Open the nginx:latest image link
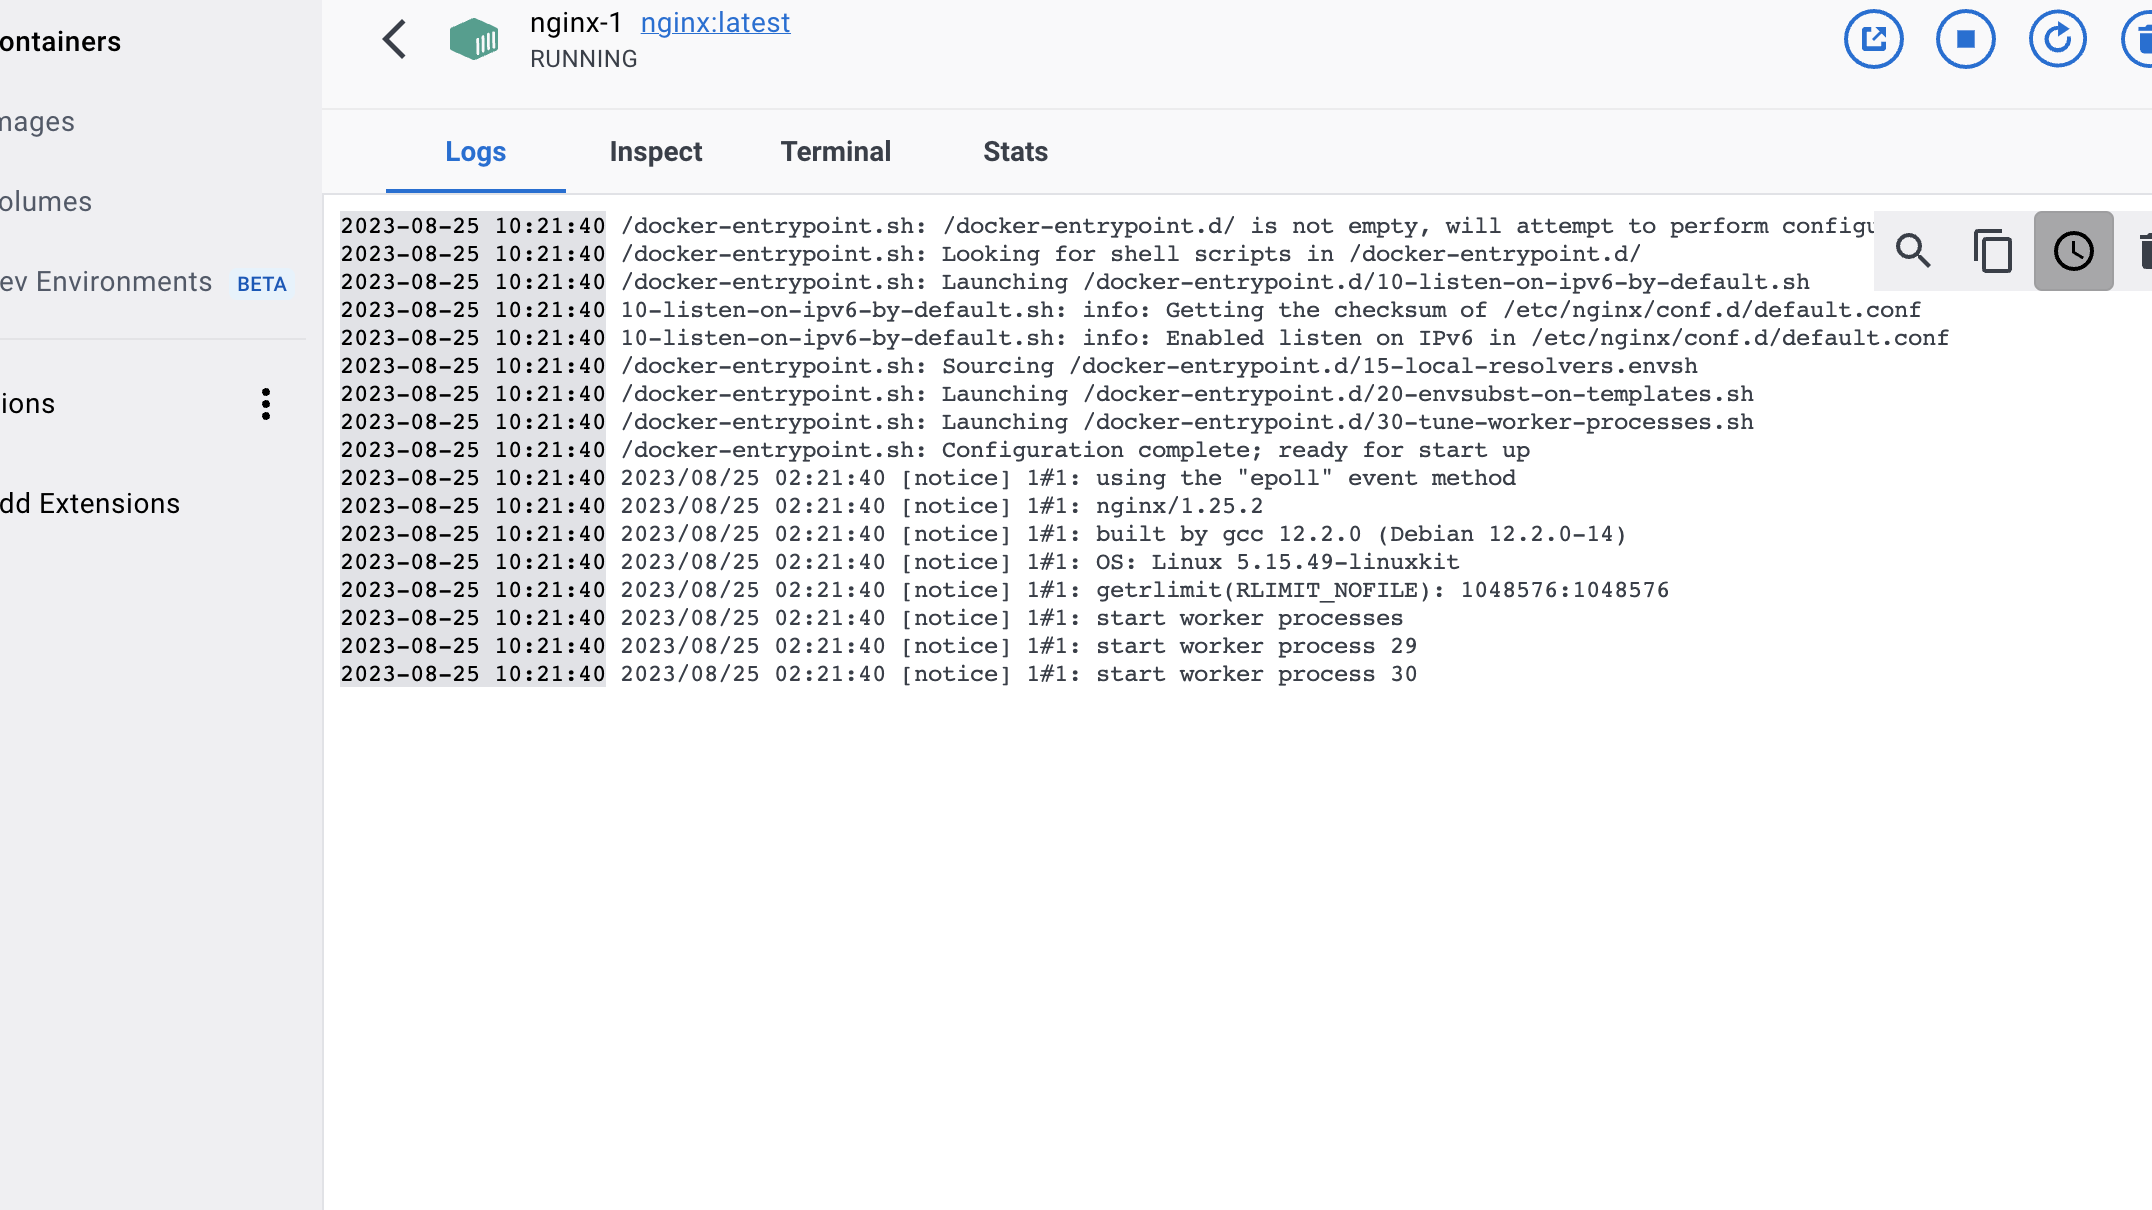Viewport: 2152px width, 1210px height. pos(715,23)
